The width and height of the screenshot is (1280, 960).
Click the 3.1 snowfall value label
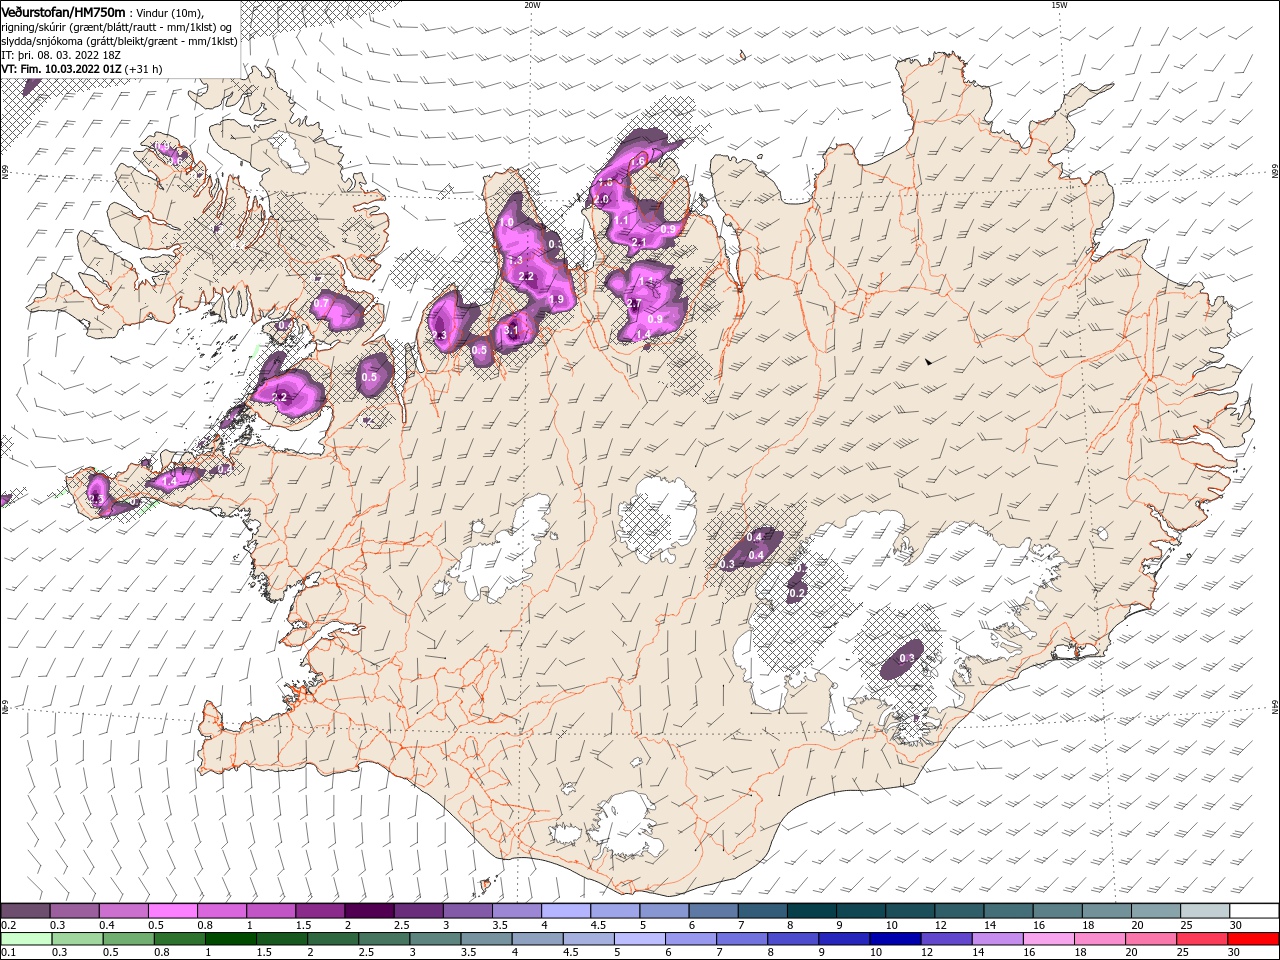point(511,331)
